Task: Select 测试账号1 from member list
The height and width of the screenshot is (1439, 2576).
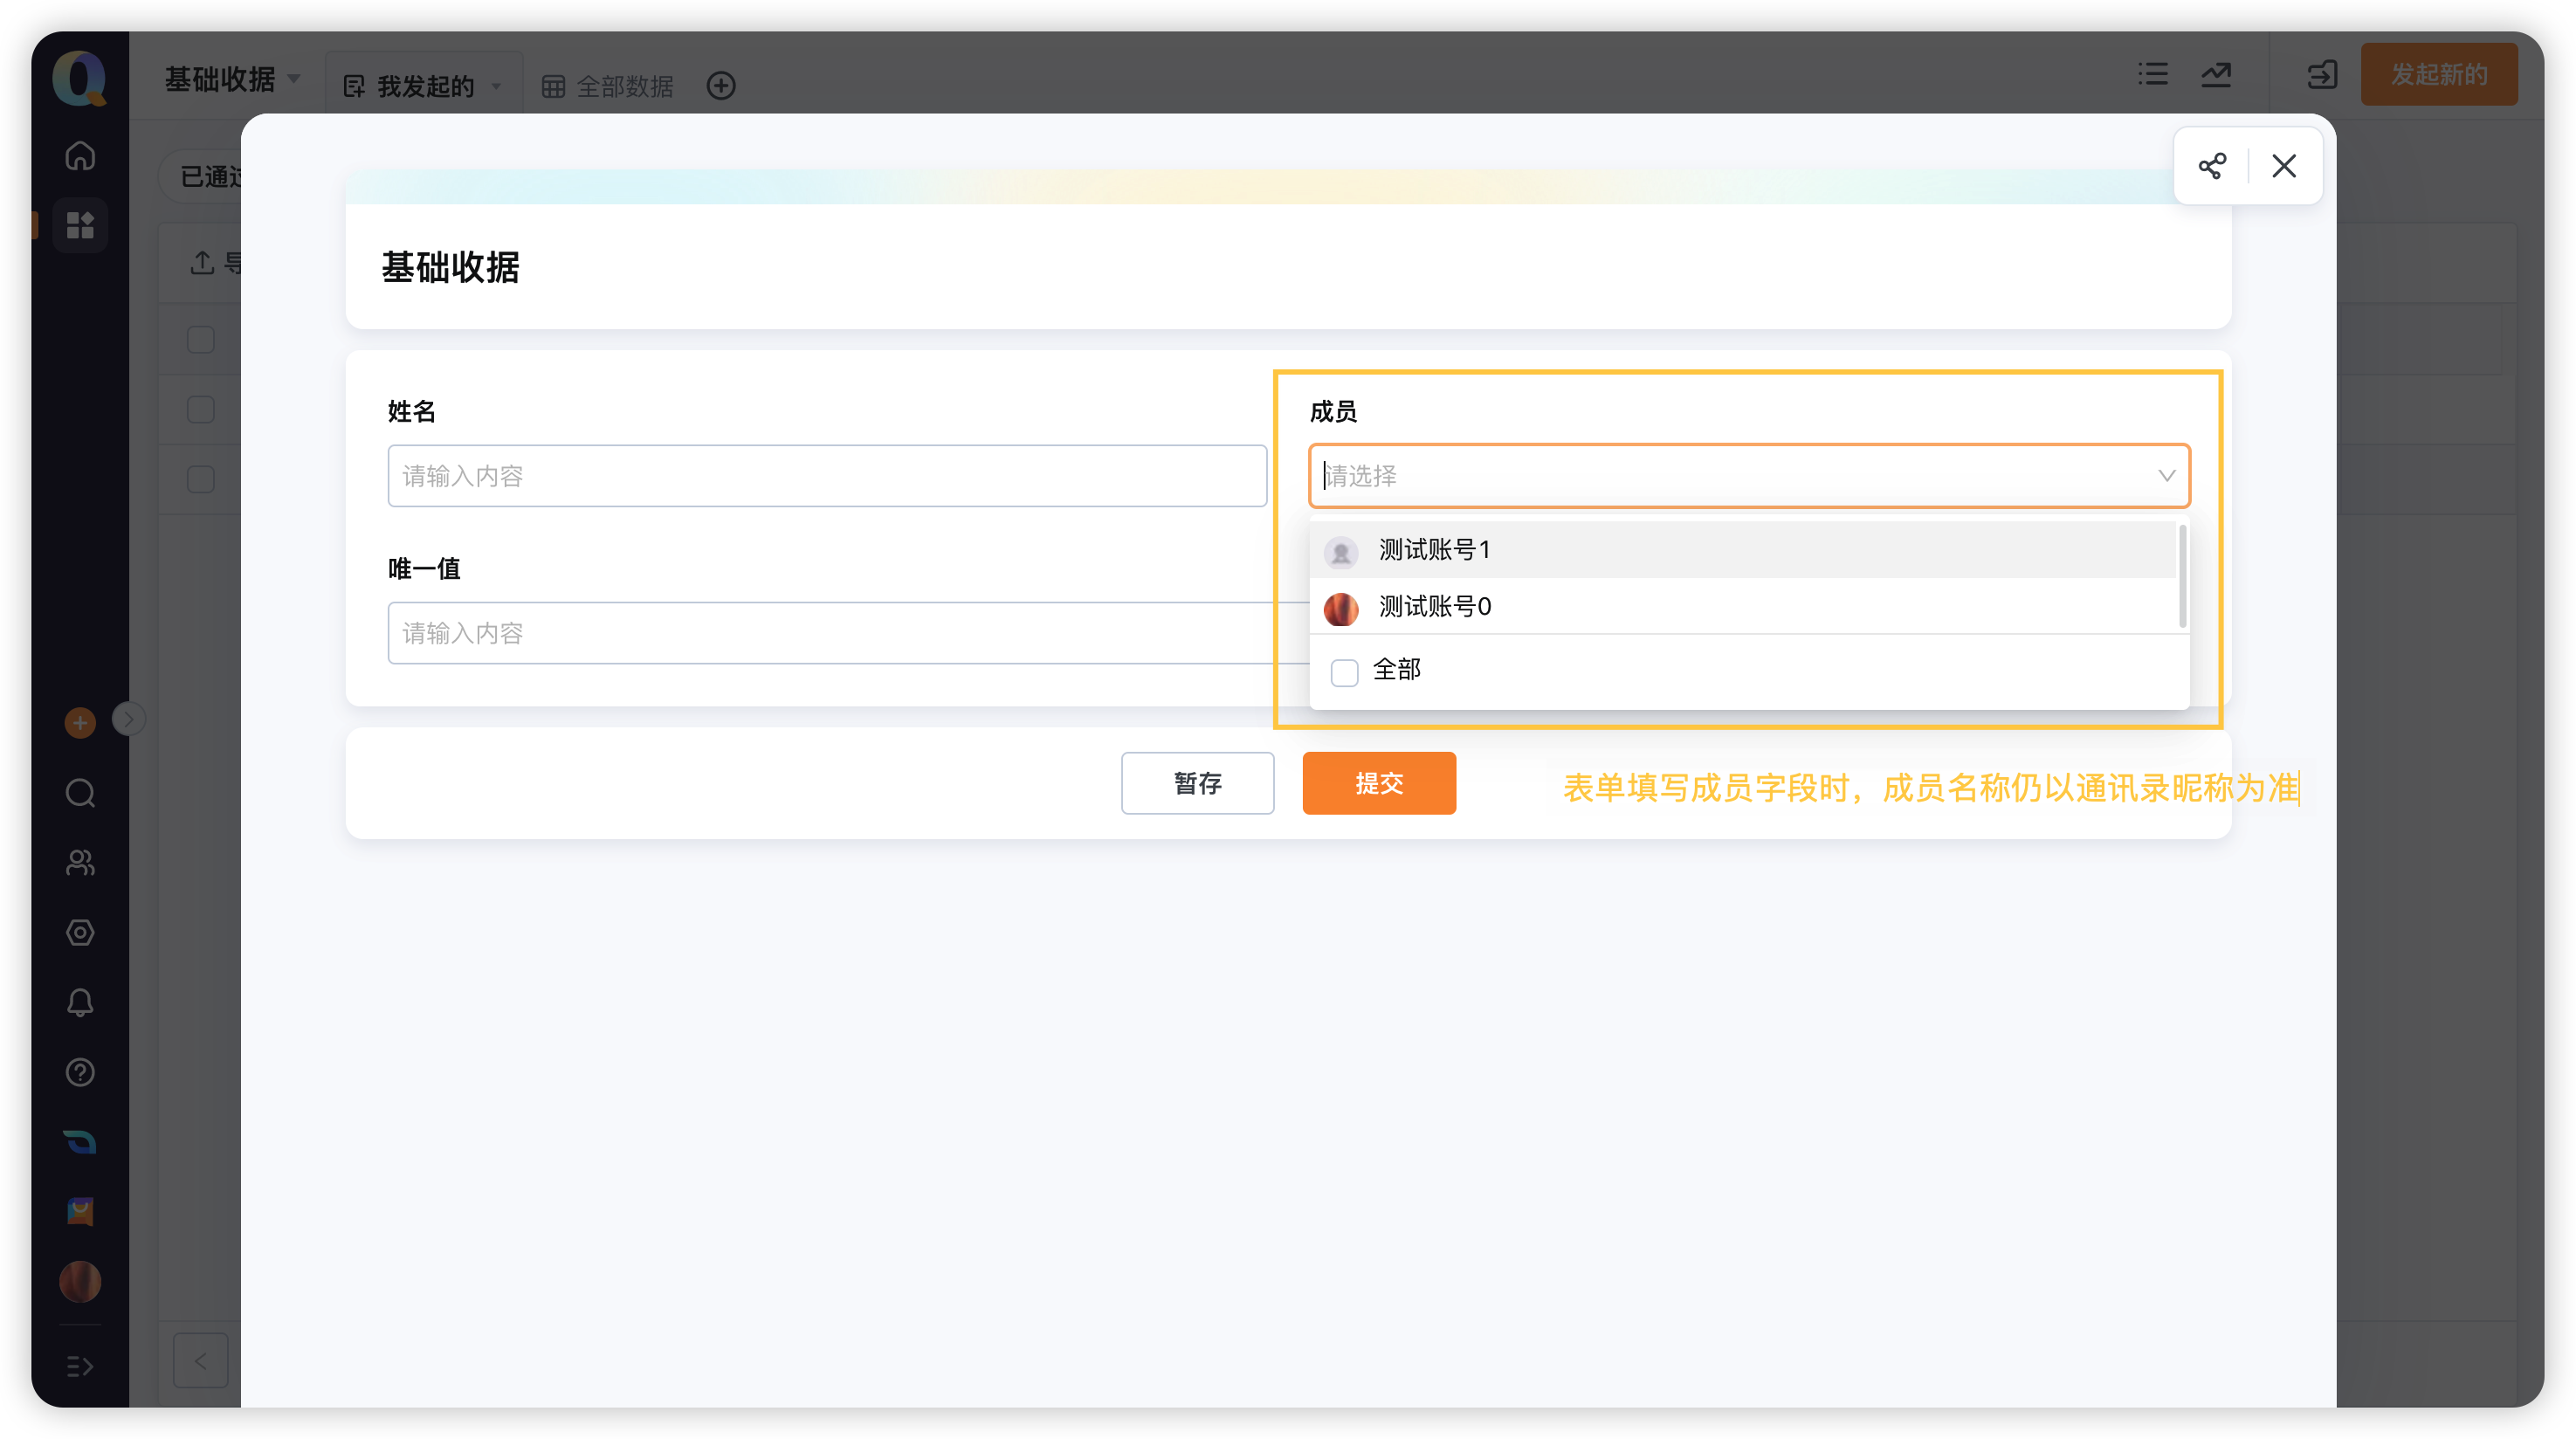Action: click(1742, 550)
